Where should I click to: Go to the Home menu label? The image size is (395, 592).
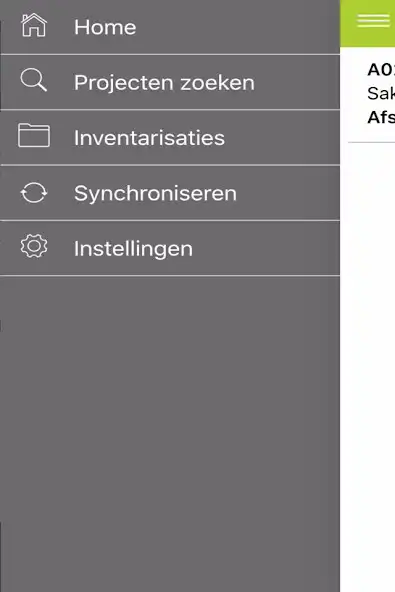(105, 28)
